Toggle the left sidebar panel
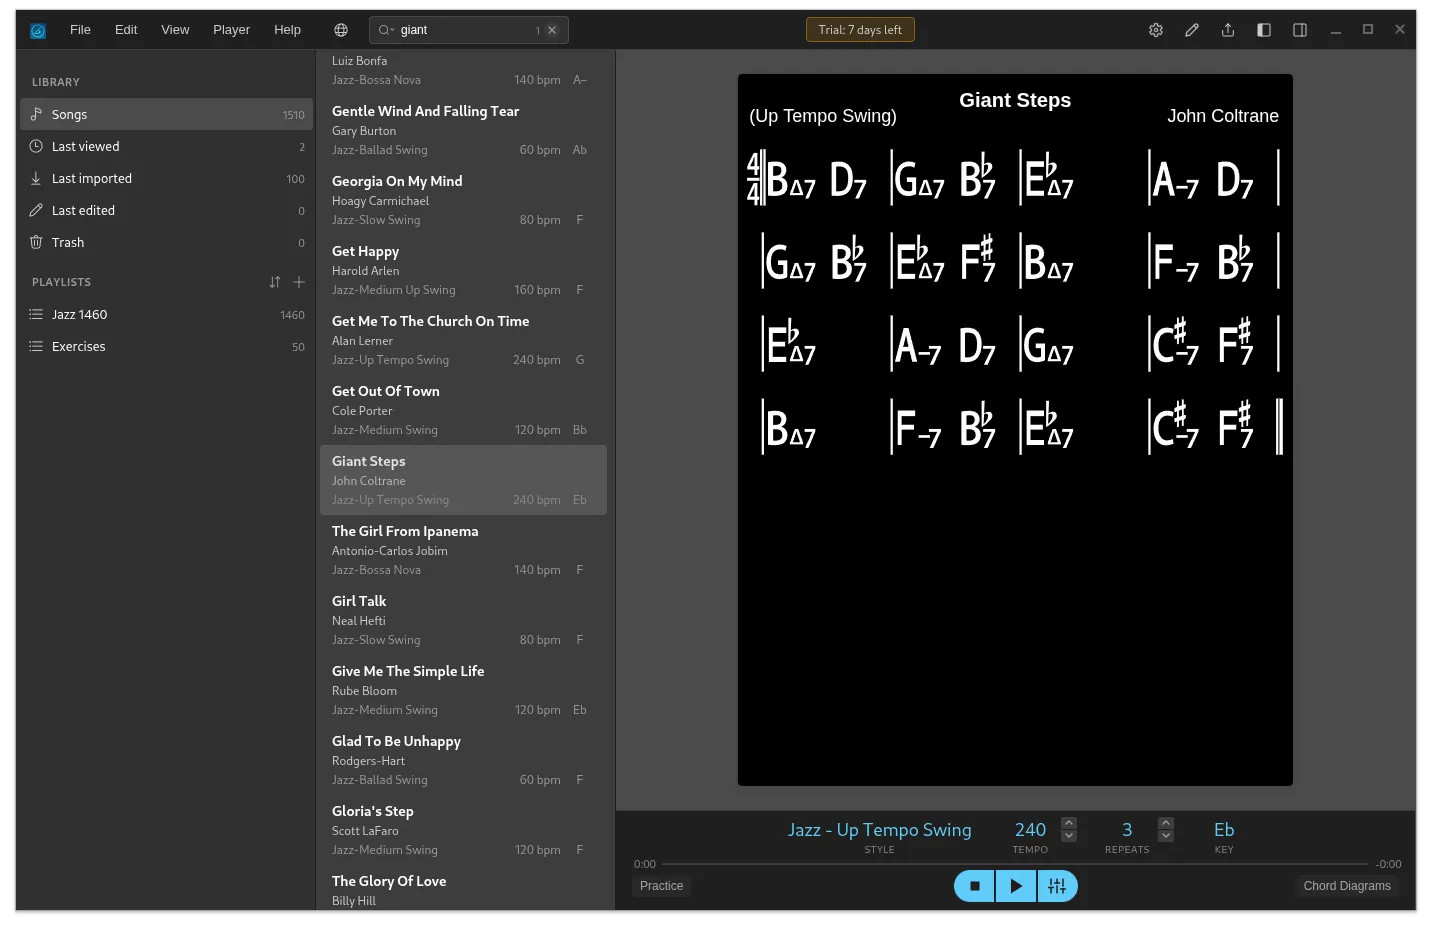The width and height of the screenshot is (1432, 942). [x=1264, y=30]
